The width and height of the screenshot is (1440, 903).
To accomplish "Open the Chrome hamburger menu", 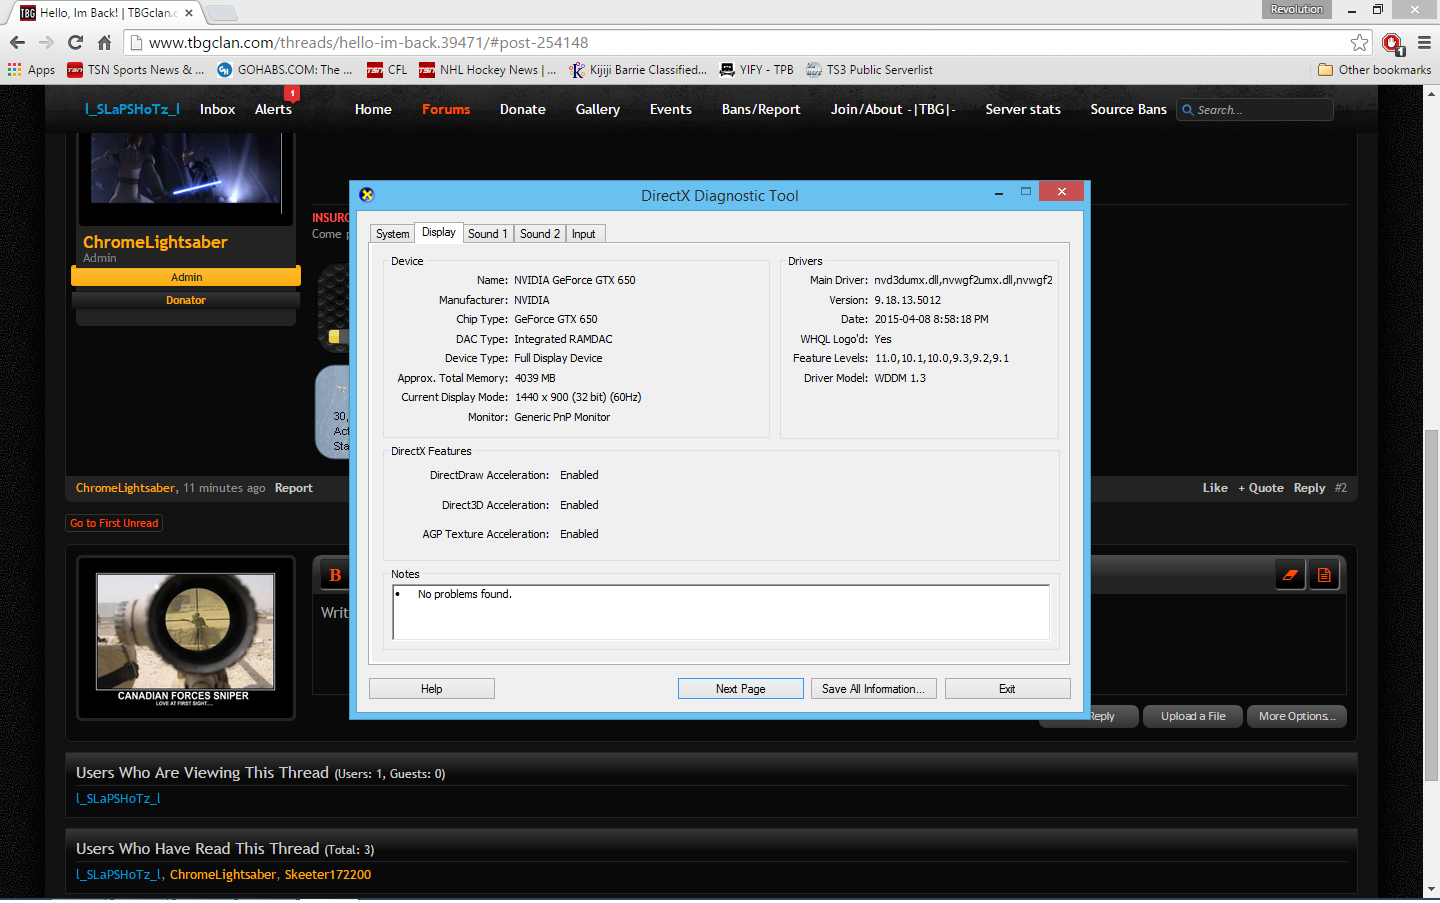I will [x=1424, y=42].
